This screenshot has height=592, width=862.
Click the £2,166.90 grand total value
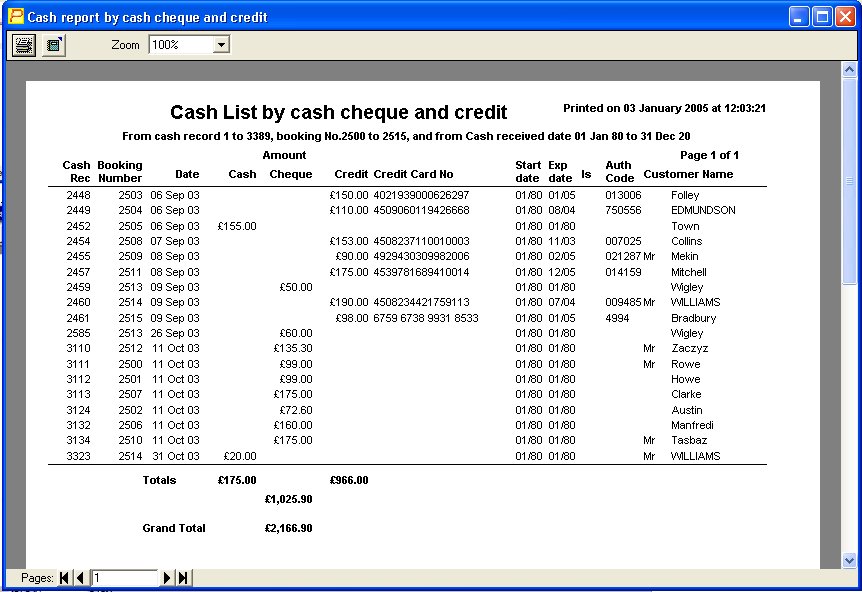[289, 528]
